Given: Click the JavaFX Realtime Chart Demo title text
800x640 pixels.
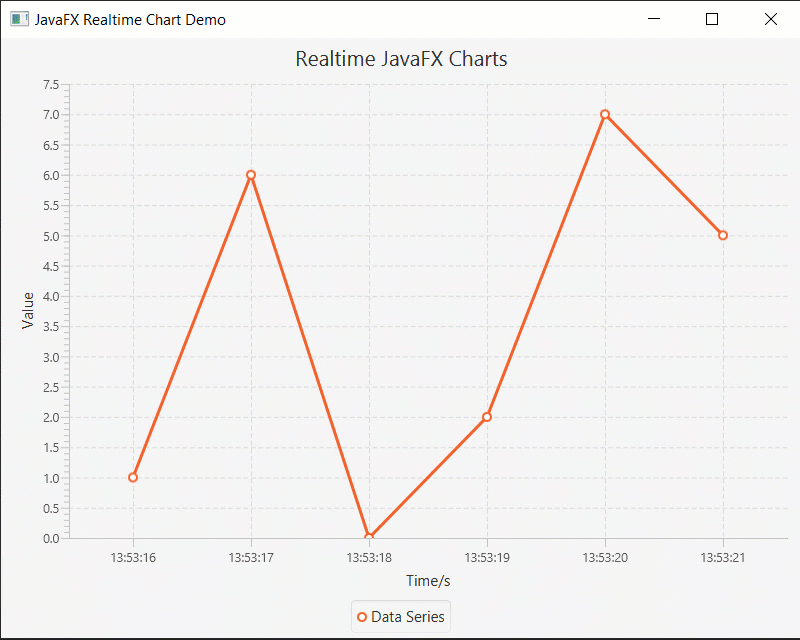Looking at the screenshot, I should (130, 18).
